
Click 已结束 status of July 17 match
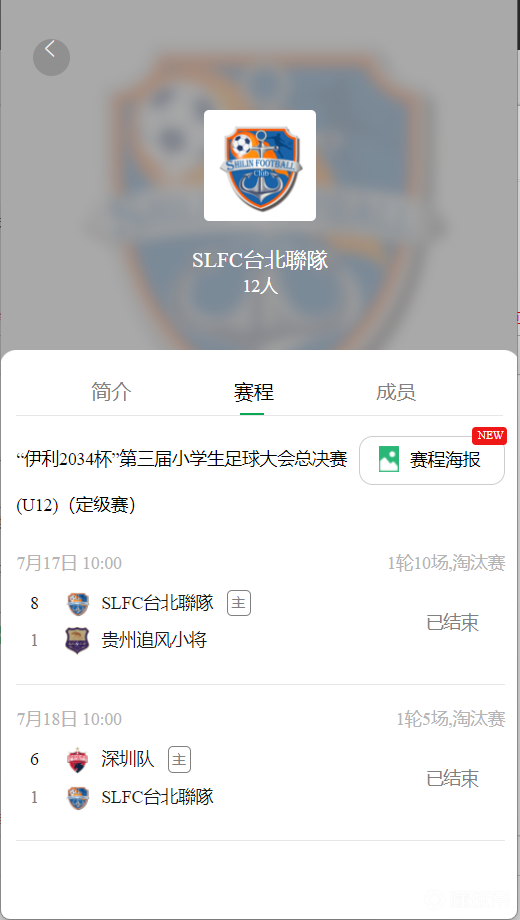click(453, 622)
